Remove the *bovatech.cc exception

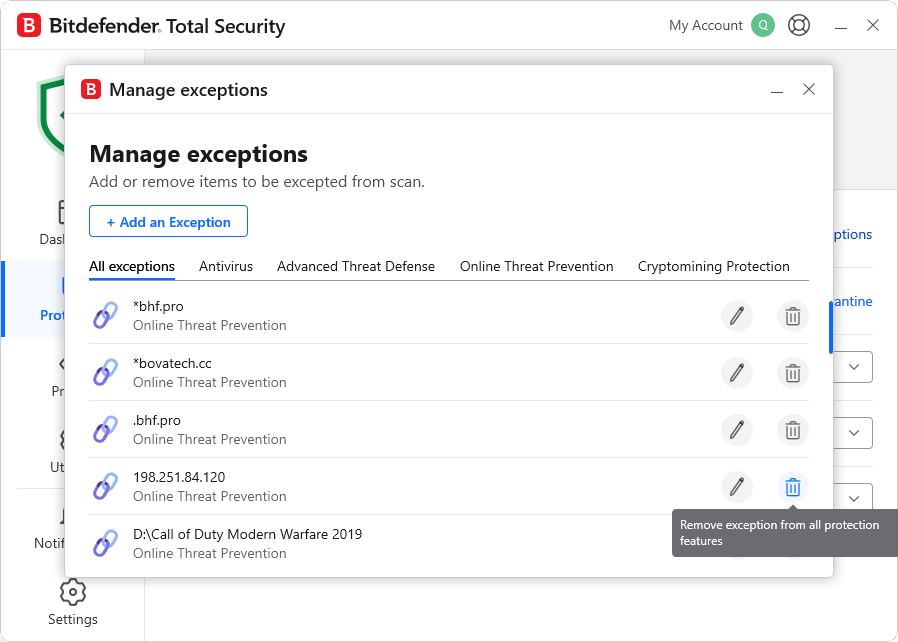pyautogui.click(x=793, y=373)
